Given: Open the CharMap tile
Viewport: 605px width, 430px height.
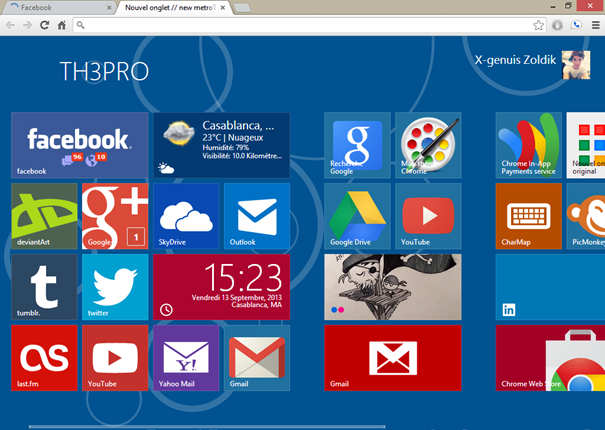Looking at the screenshot, I should 528,216.
